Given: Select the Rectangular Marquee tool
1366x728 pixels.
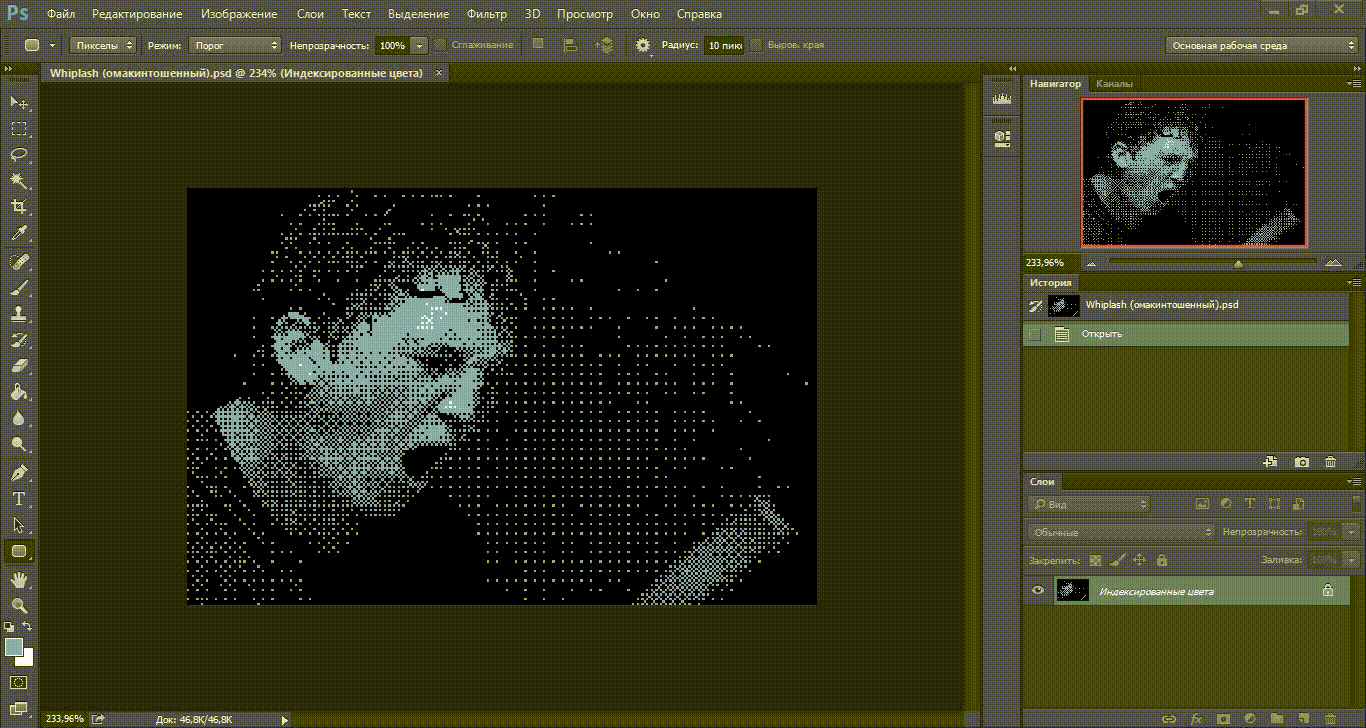Looking at the screenshot, I should pyautogui.click(x=19, y=129).
